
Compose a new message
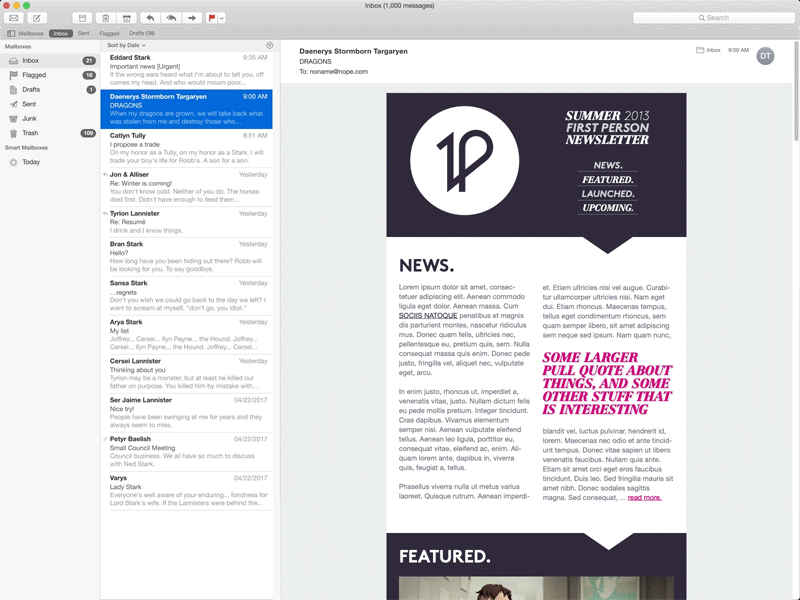click(x=37, y=18)
